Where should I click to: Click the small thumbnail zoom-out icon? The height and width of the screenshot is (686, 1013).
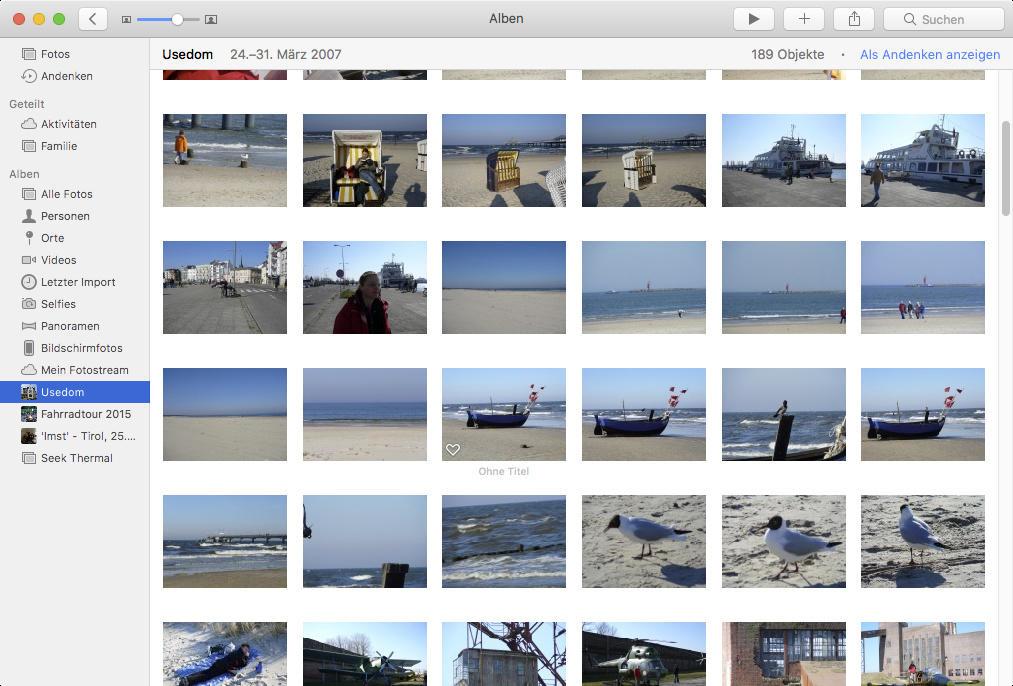(x=127, y=19)
